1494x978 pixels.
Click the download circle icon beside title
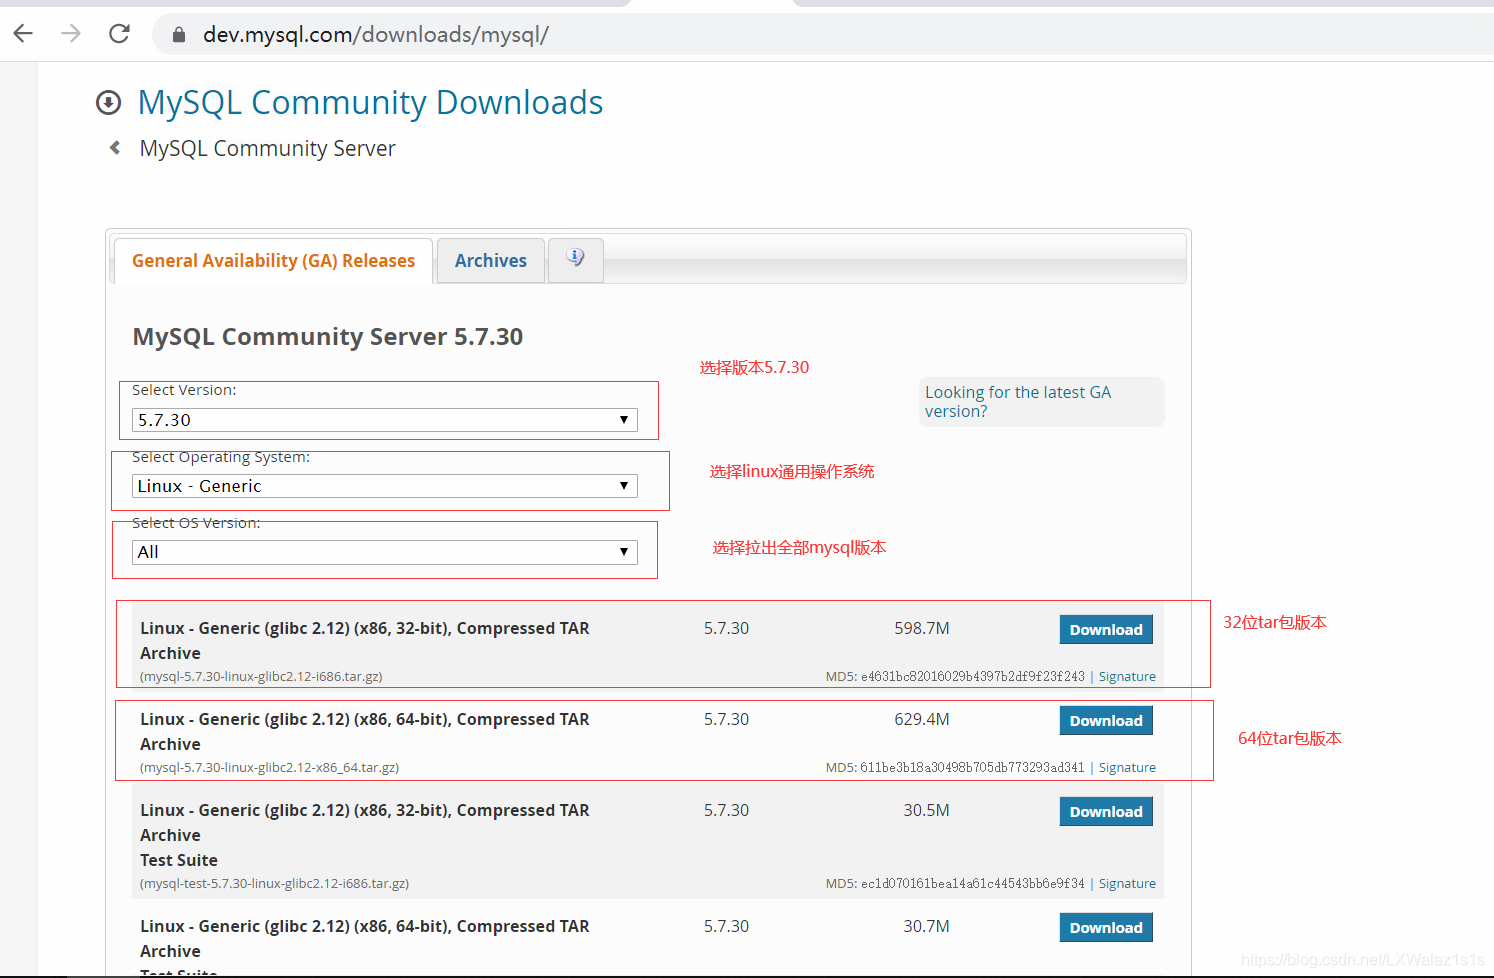pyautogui.click(x=108, y=102)
